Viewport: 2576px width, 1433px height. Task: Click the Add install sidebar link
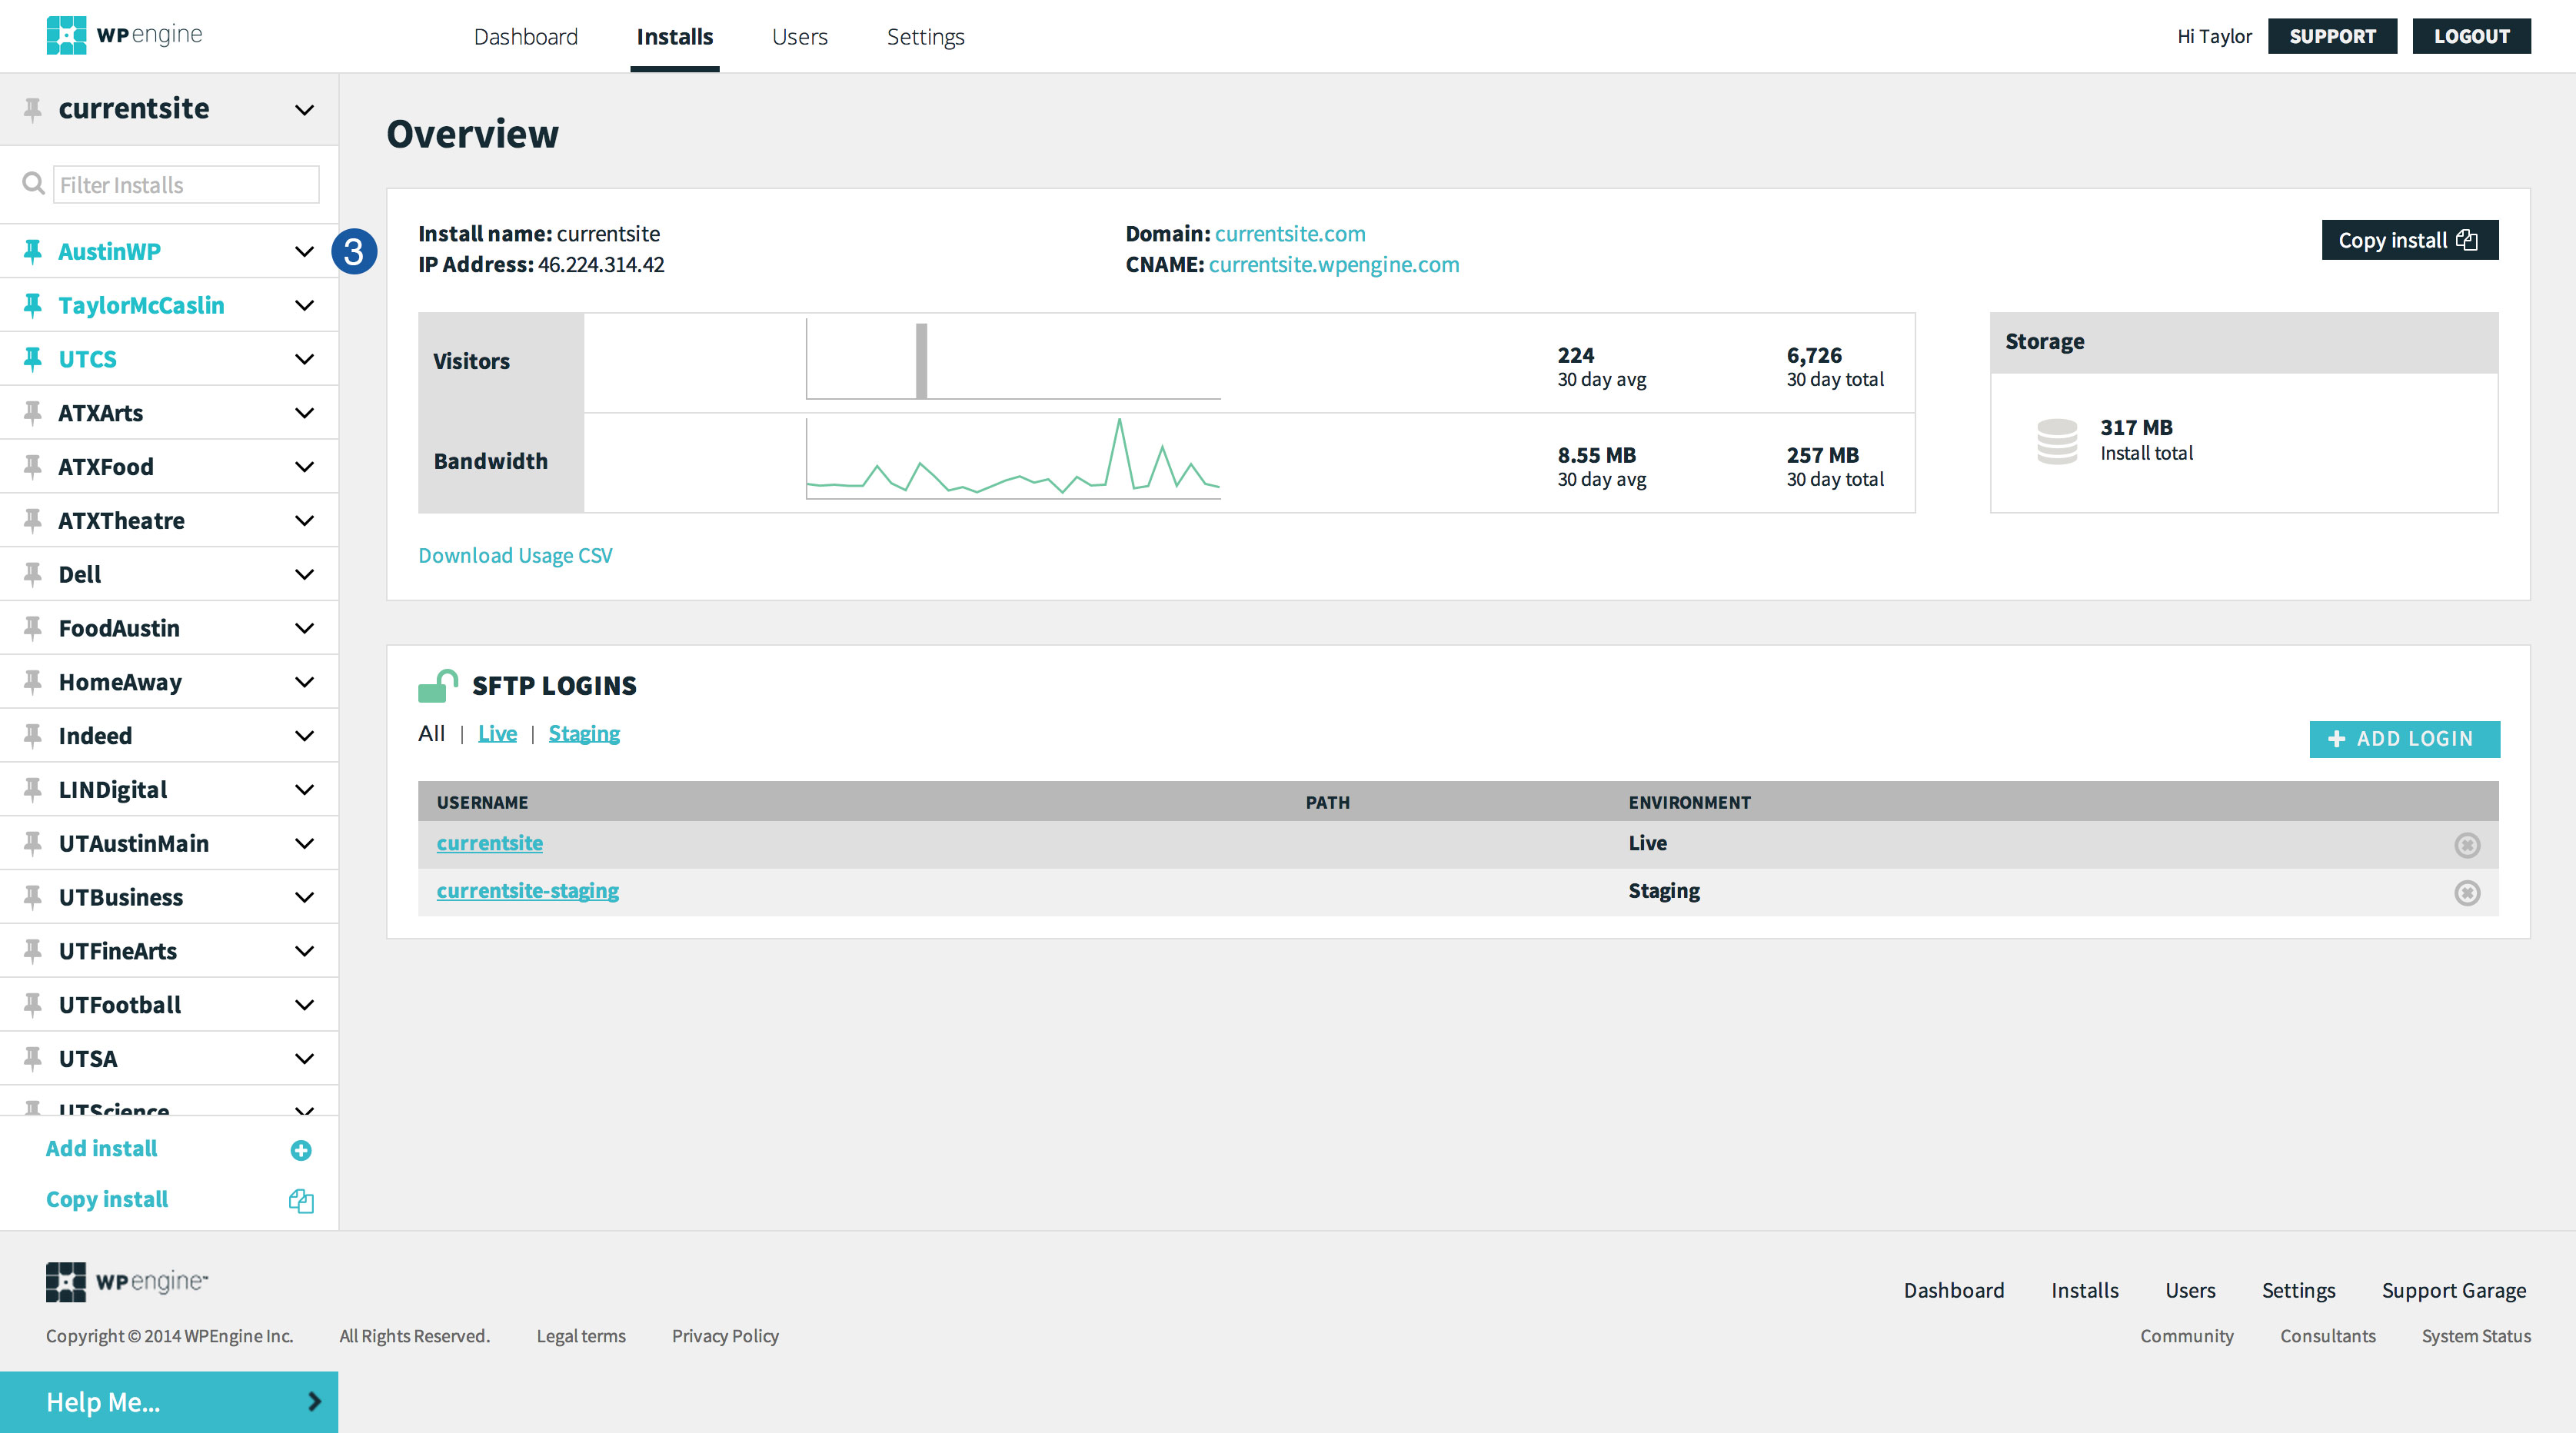click(102, 1148)
